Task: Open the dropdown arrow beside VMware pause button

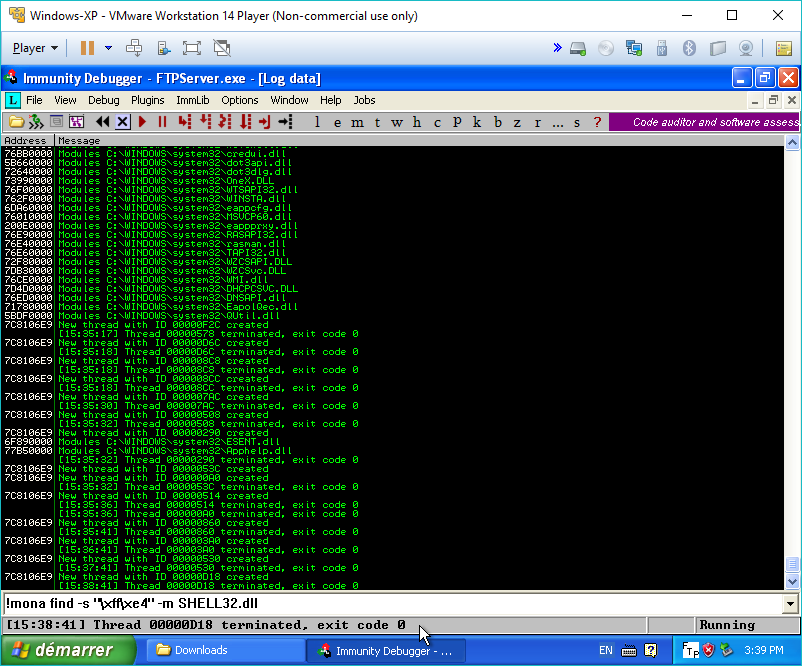Action: tap(108, 48)
